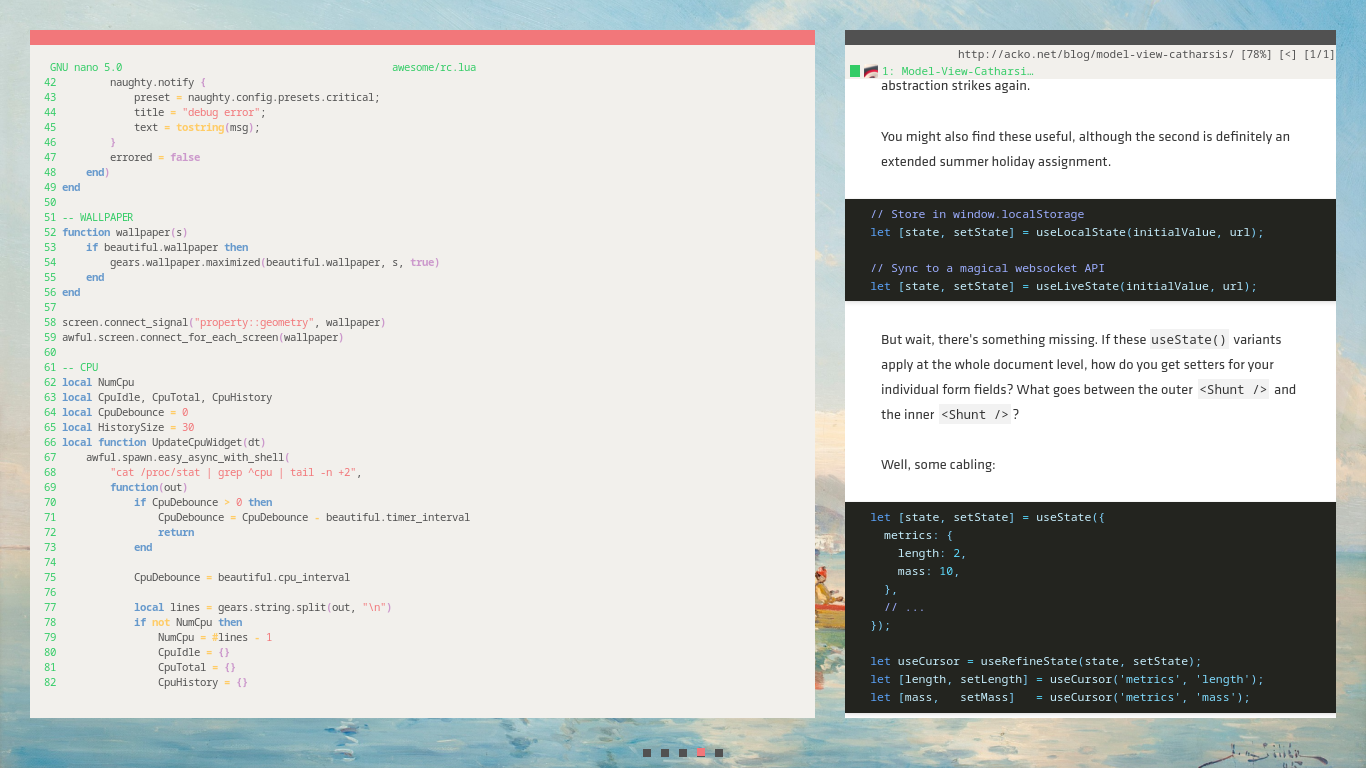Click '<Shunt />' snippet after 'the inner'
Screen dimensions: 1366x768
click(975, 414)
